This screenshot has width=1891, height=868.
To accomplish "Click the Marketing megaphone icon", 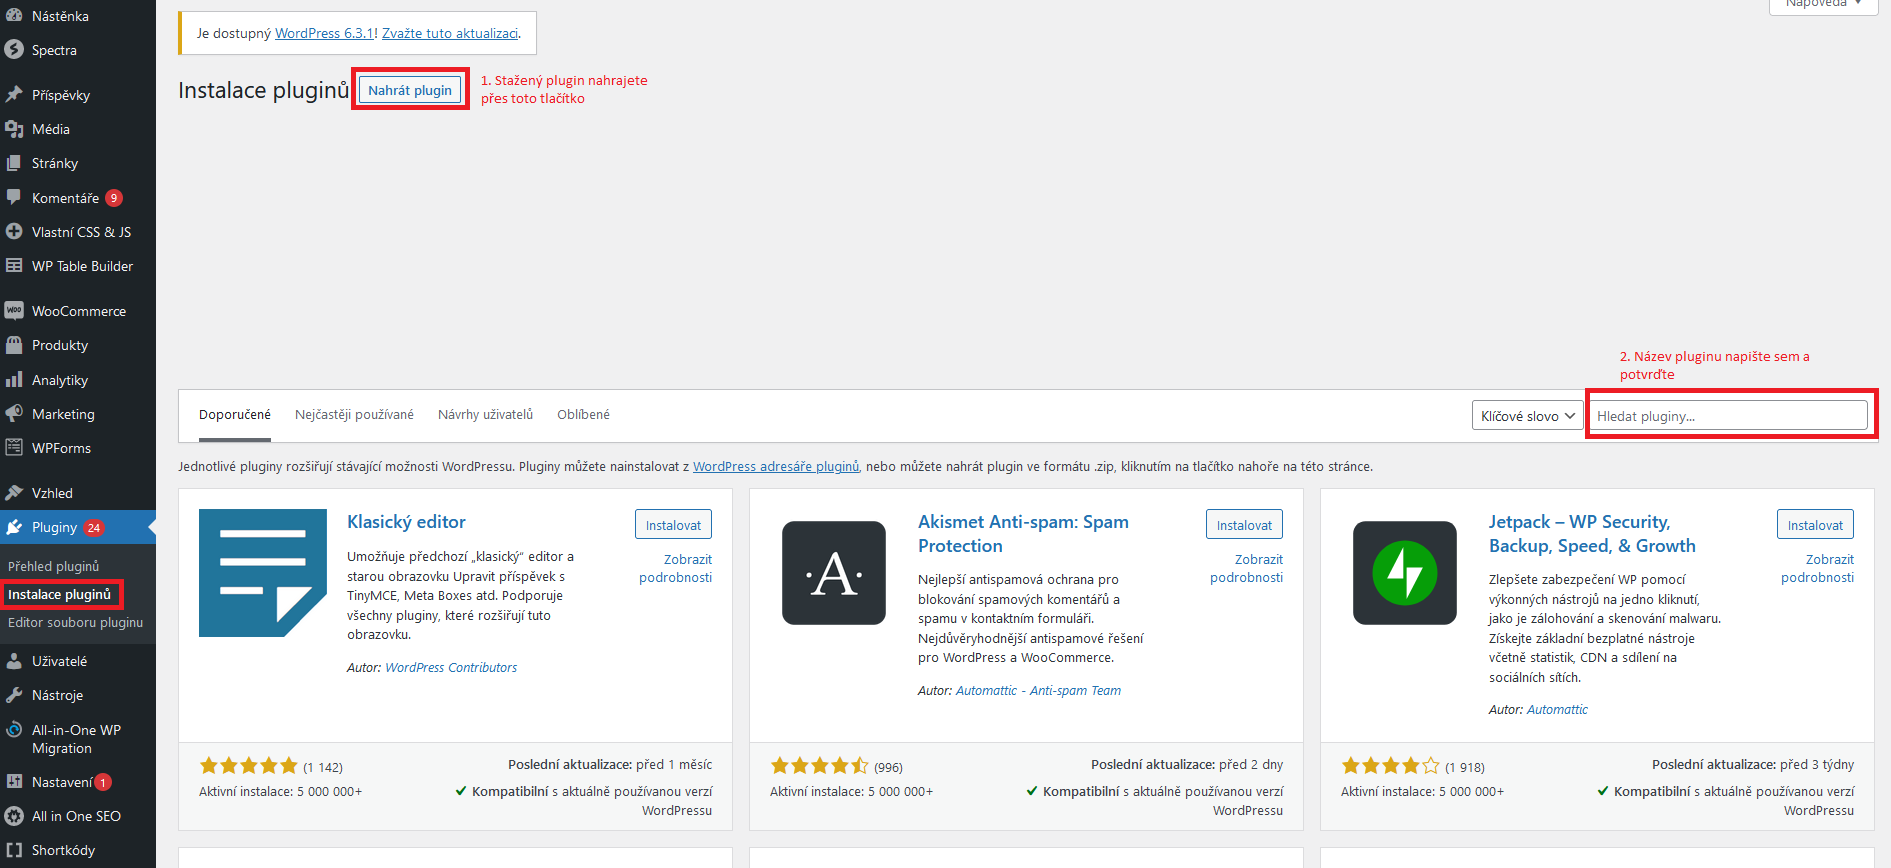I will (14, 414).
